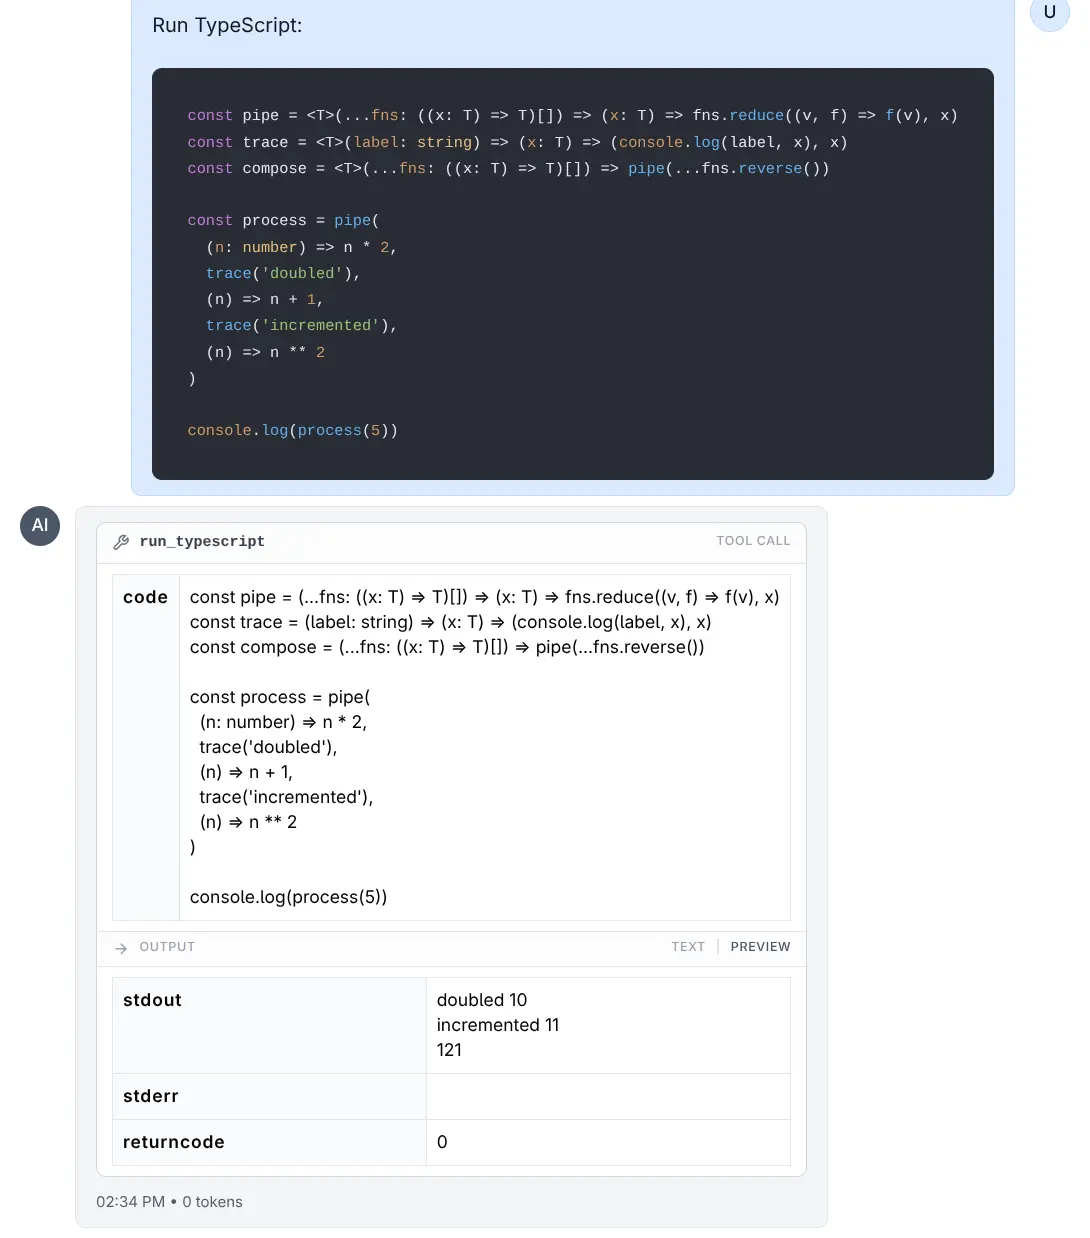
Task: Click the timestamp 02:34 PM
Action: 130,1201
